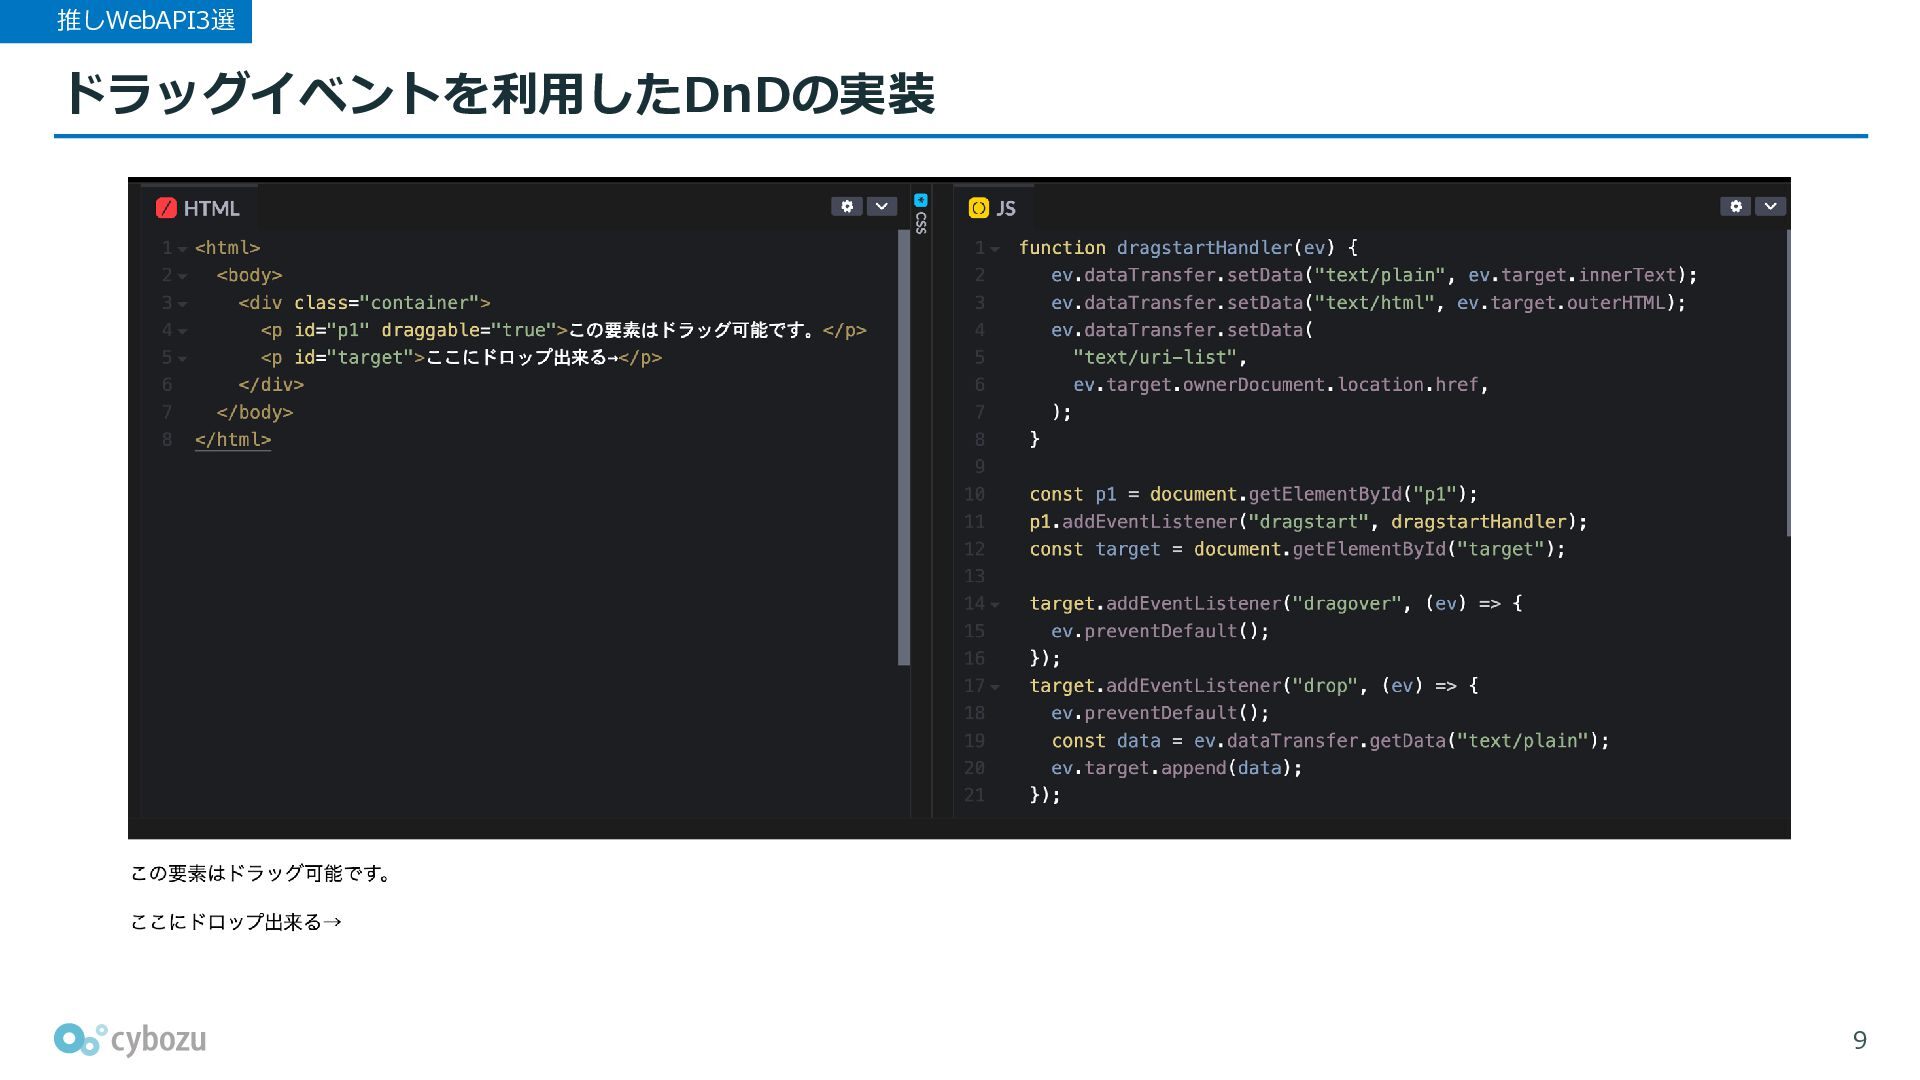Fold the dragover listener at line 14
1920x1080 pixels.
(995, 605)
